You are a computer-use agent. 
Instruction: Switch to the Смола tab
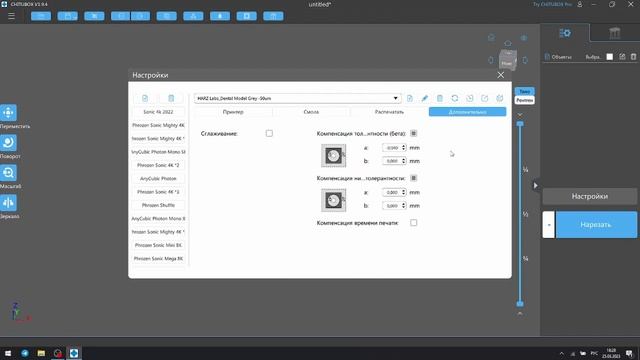[311, 112]
